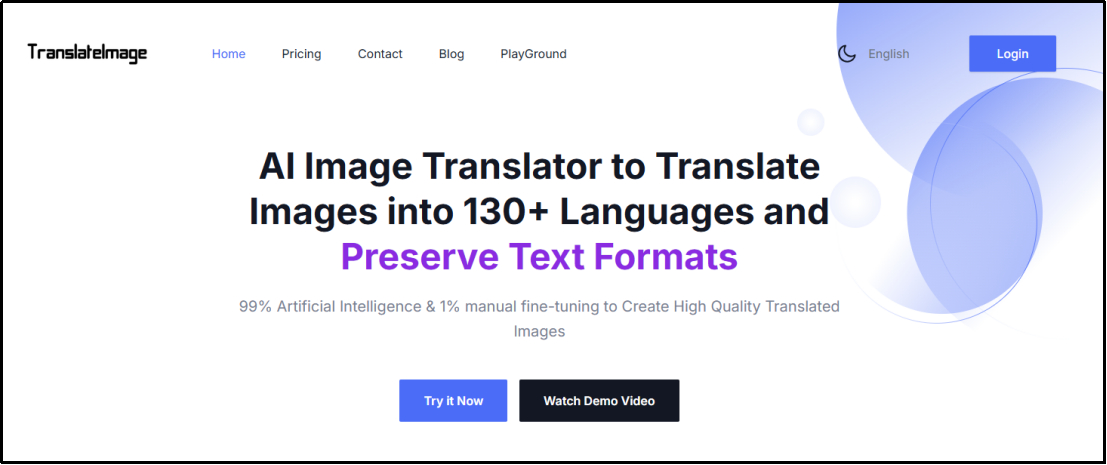Select PlayGround in the navigation bar

[533, 54]
